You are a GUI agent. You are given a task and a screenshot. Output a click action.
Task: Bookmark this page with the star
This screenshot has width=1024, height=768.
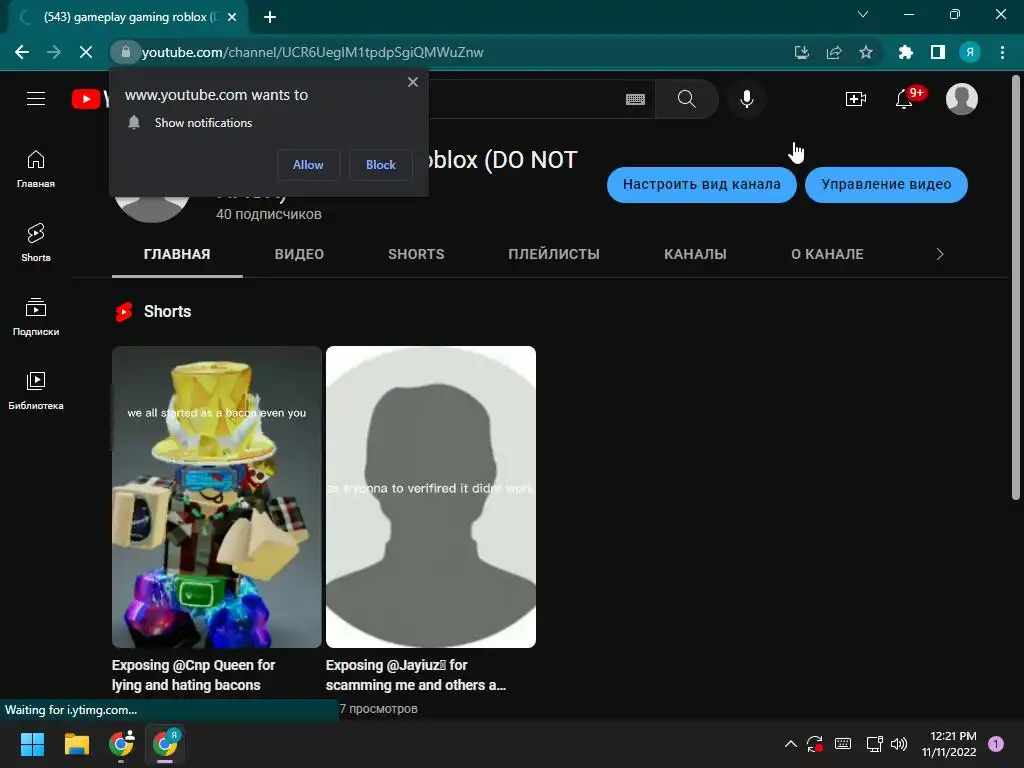866,52
